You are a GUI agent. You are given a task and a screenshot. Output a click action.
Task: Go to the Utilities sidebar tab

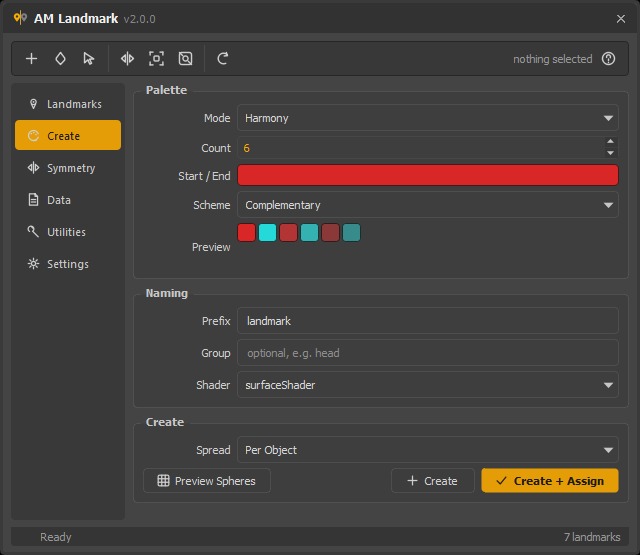[68, 232]
